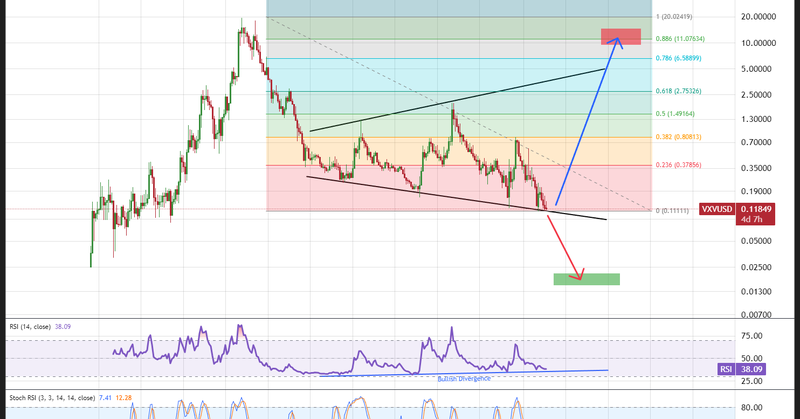800x419 pixels.
Task: Click the 50.00 RSI axis label
Action: (753, 358)
